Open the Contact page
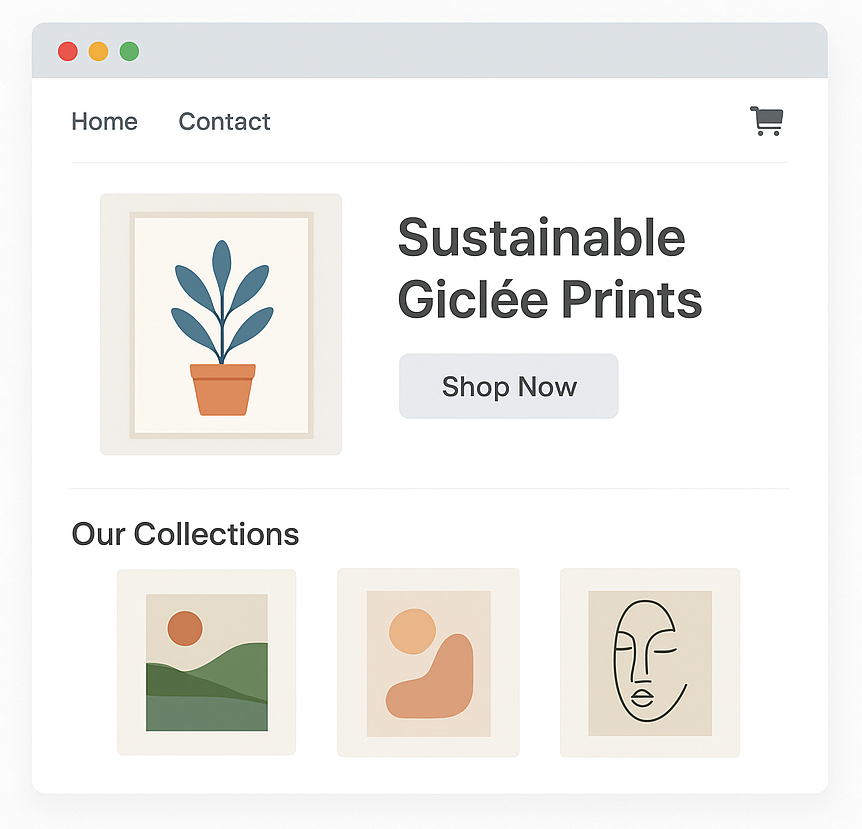The width and height of the screenshot is (862, 829). [x=224, y=122]
